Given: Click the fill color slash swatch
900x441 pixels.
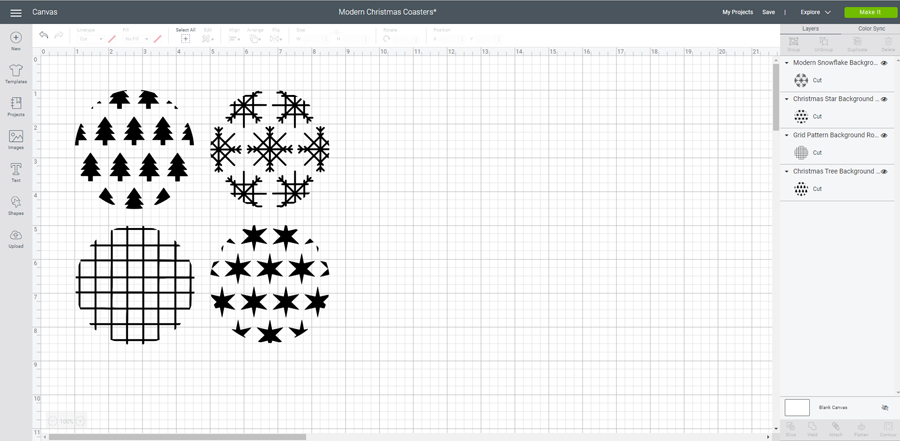Looking at the screenshot, I should [x=157, y=38].
